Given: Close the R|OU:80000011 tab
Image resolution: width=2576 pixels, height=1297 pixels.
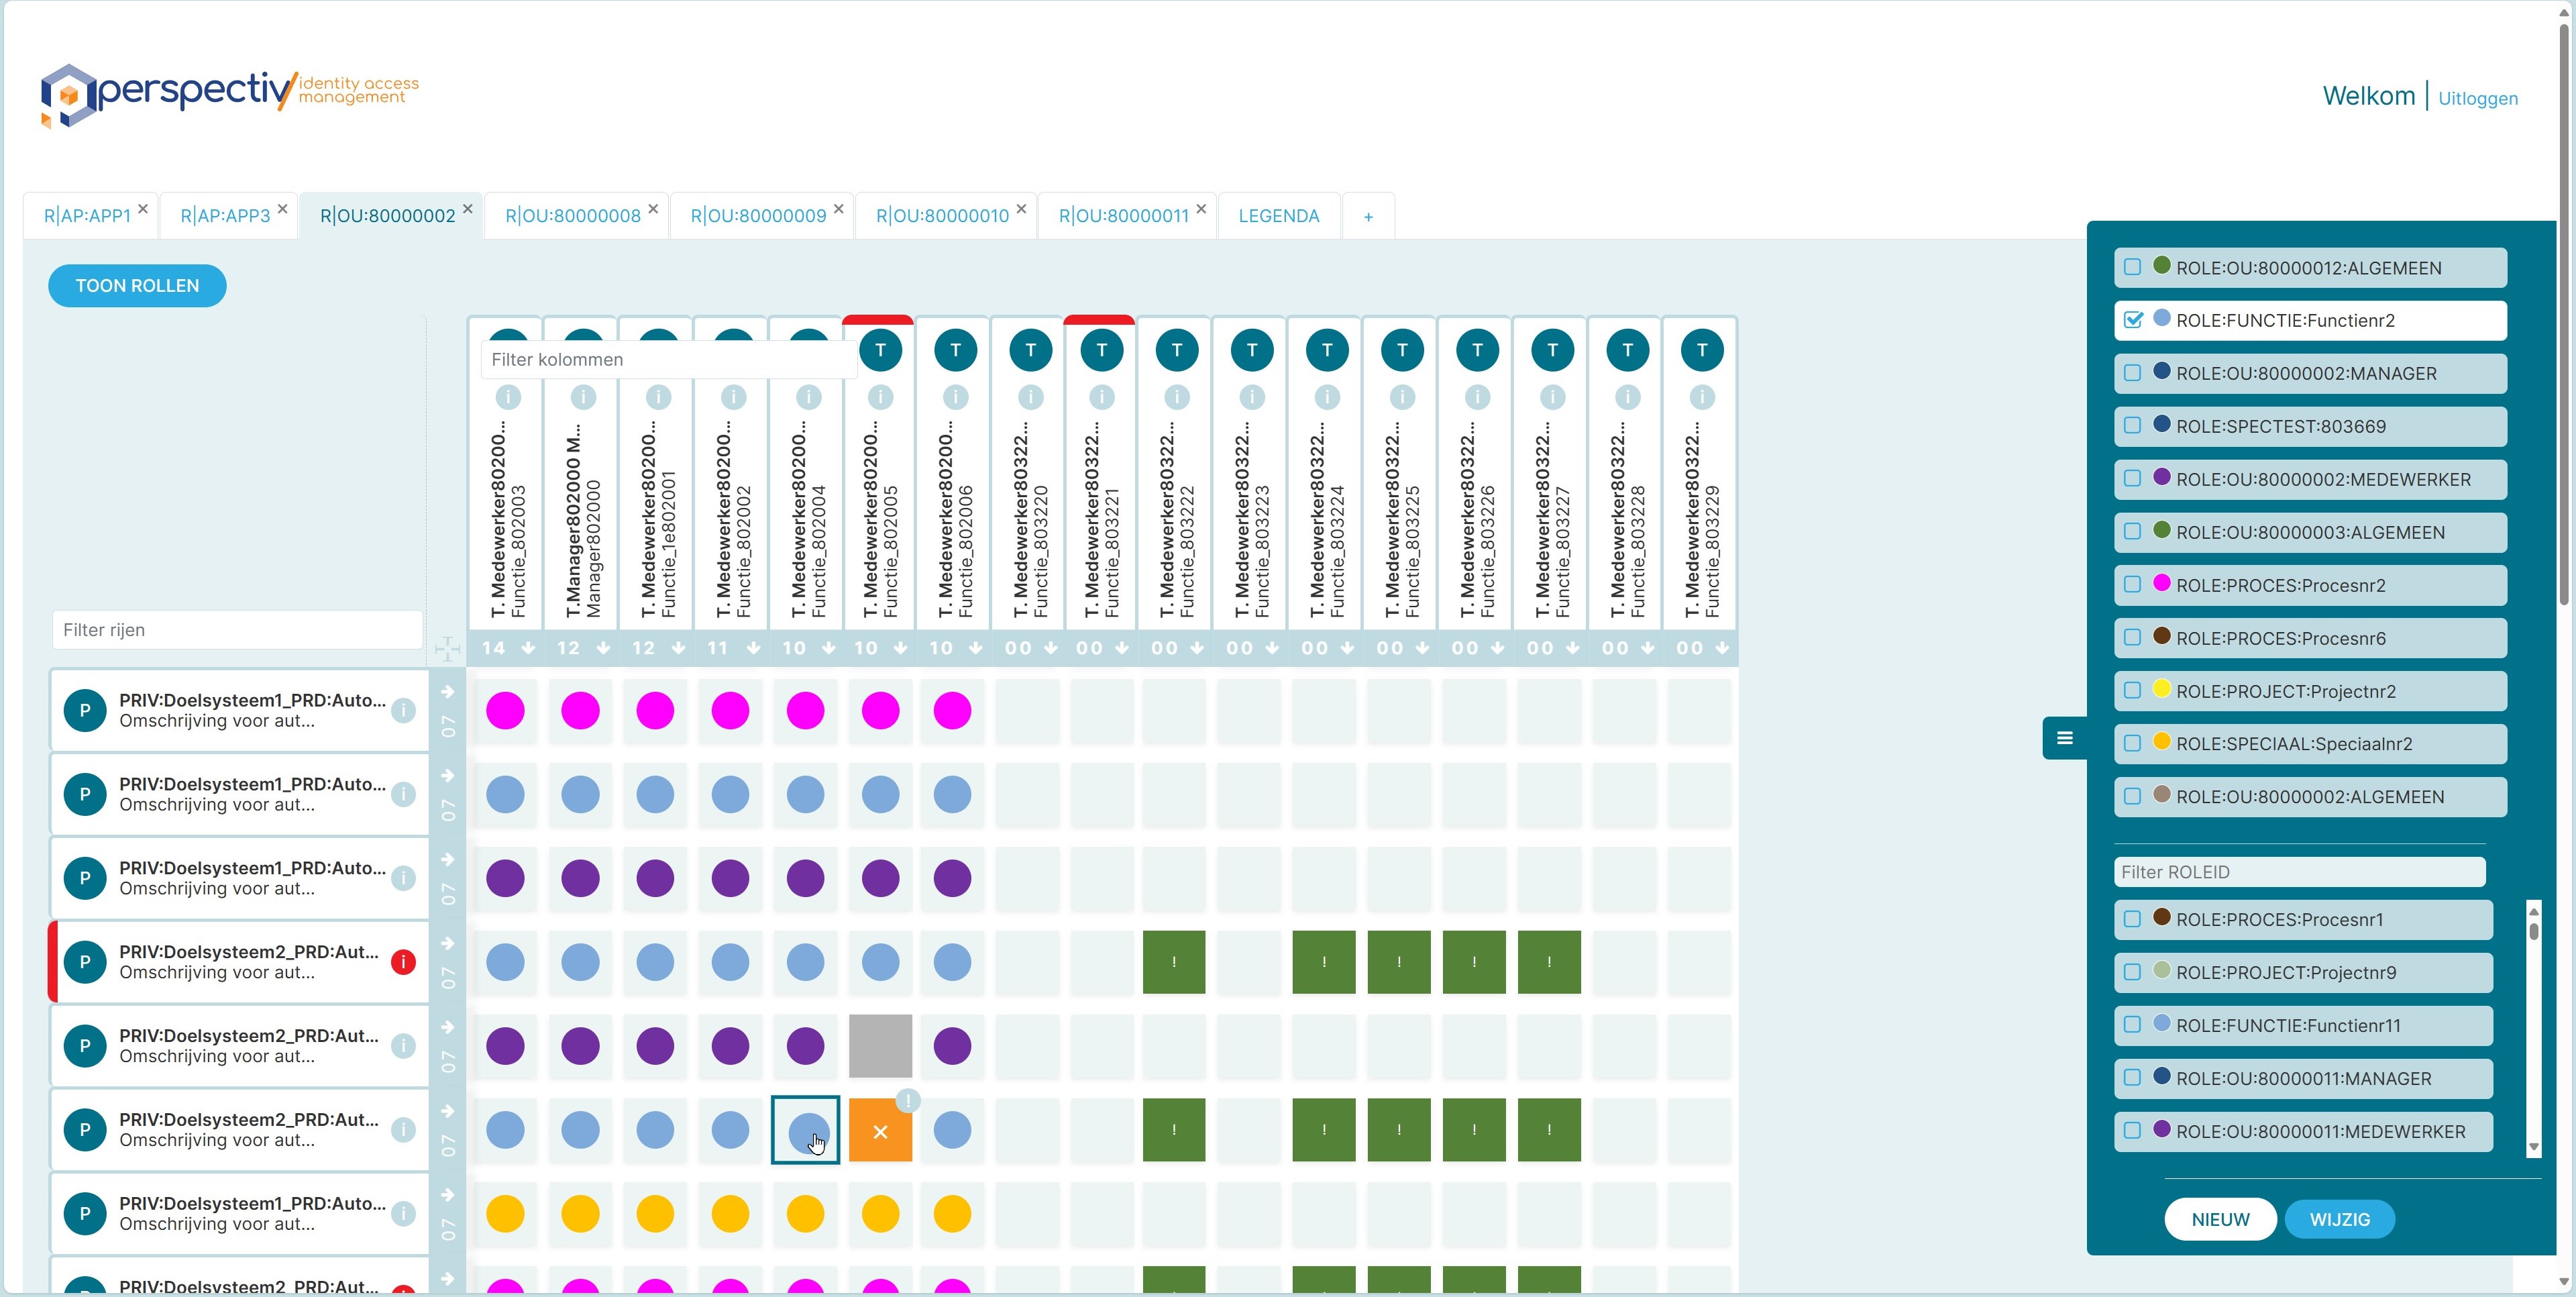Looking at the screenshot, I should [x=1201, y=209].
